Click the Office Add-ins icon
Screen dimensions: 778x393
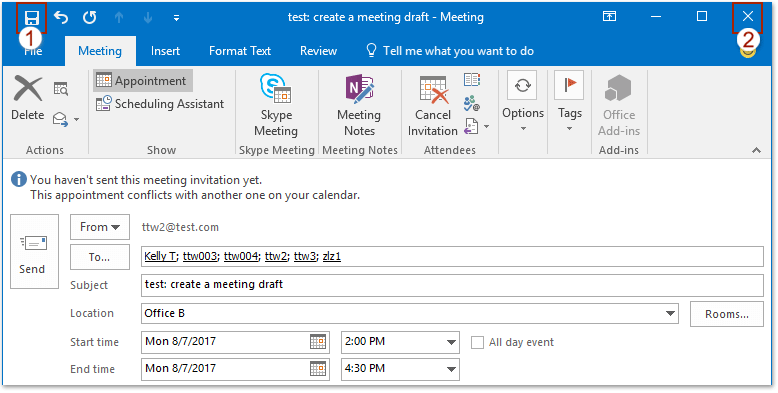click(x=618, y=106)
